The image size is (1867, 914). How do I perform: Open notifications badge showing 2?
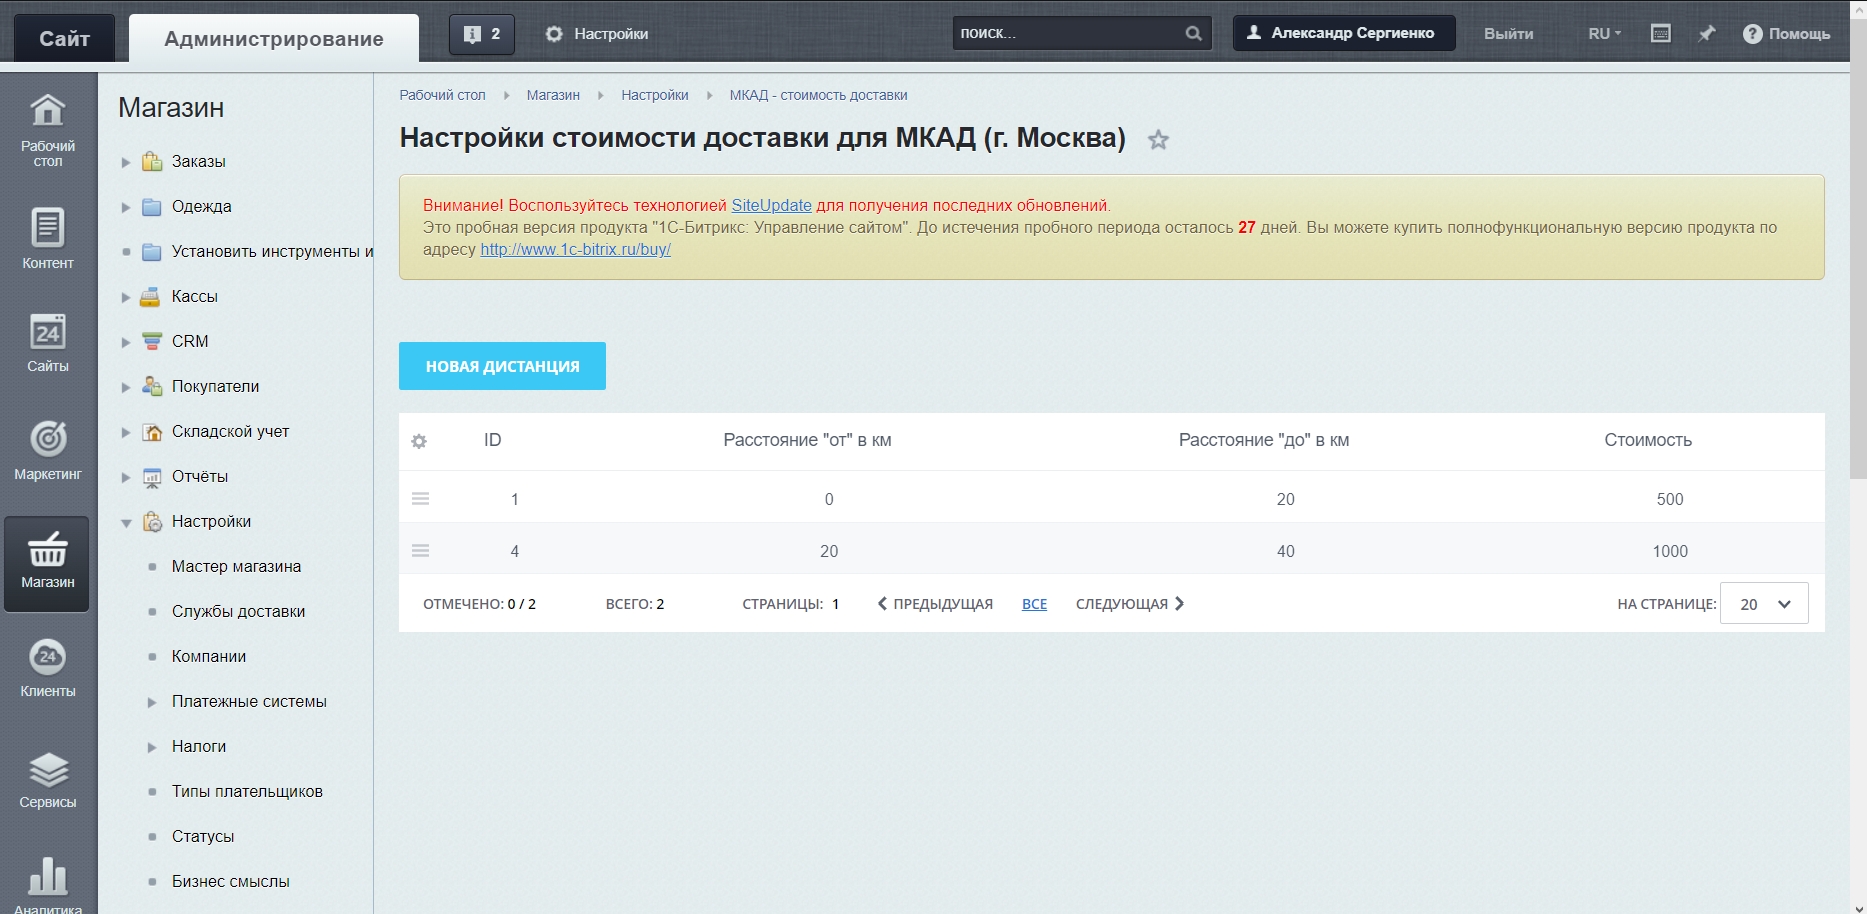tap(482, 34)
